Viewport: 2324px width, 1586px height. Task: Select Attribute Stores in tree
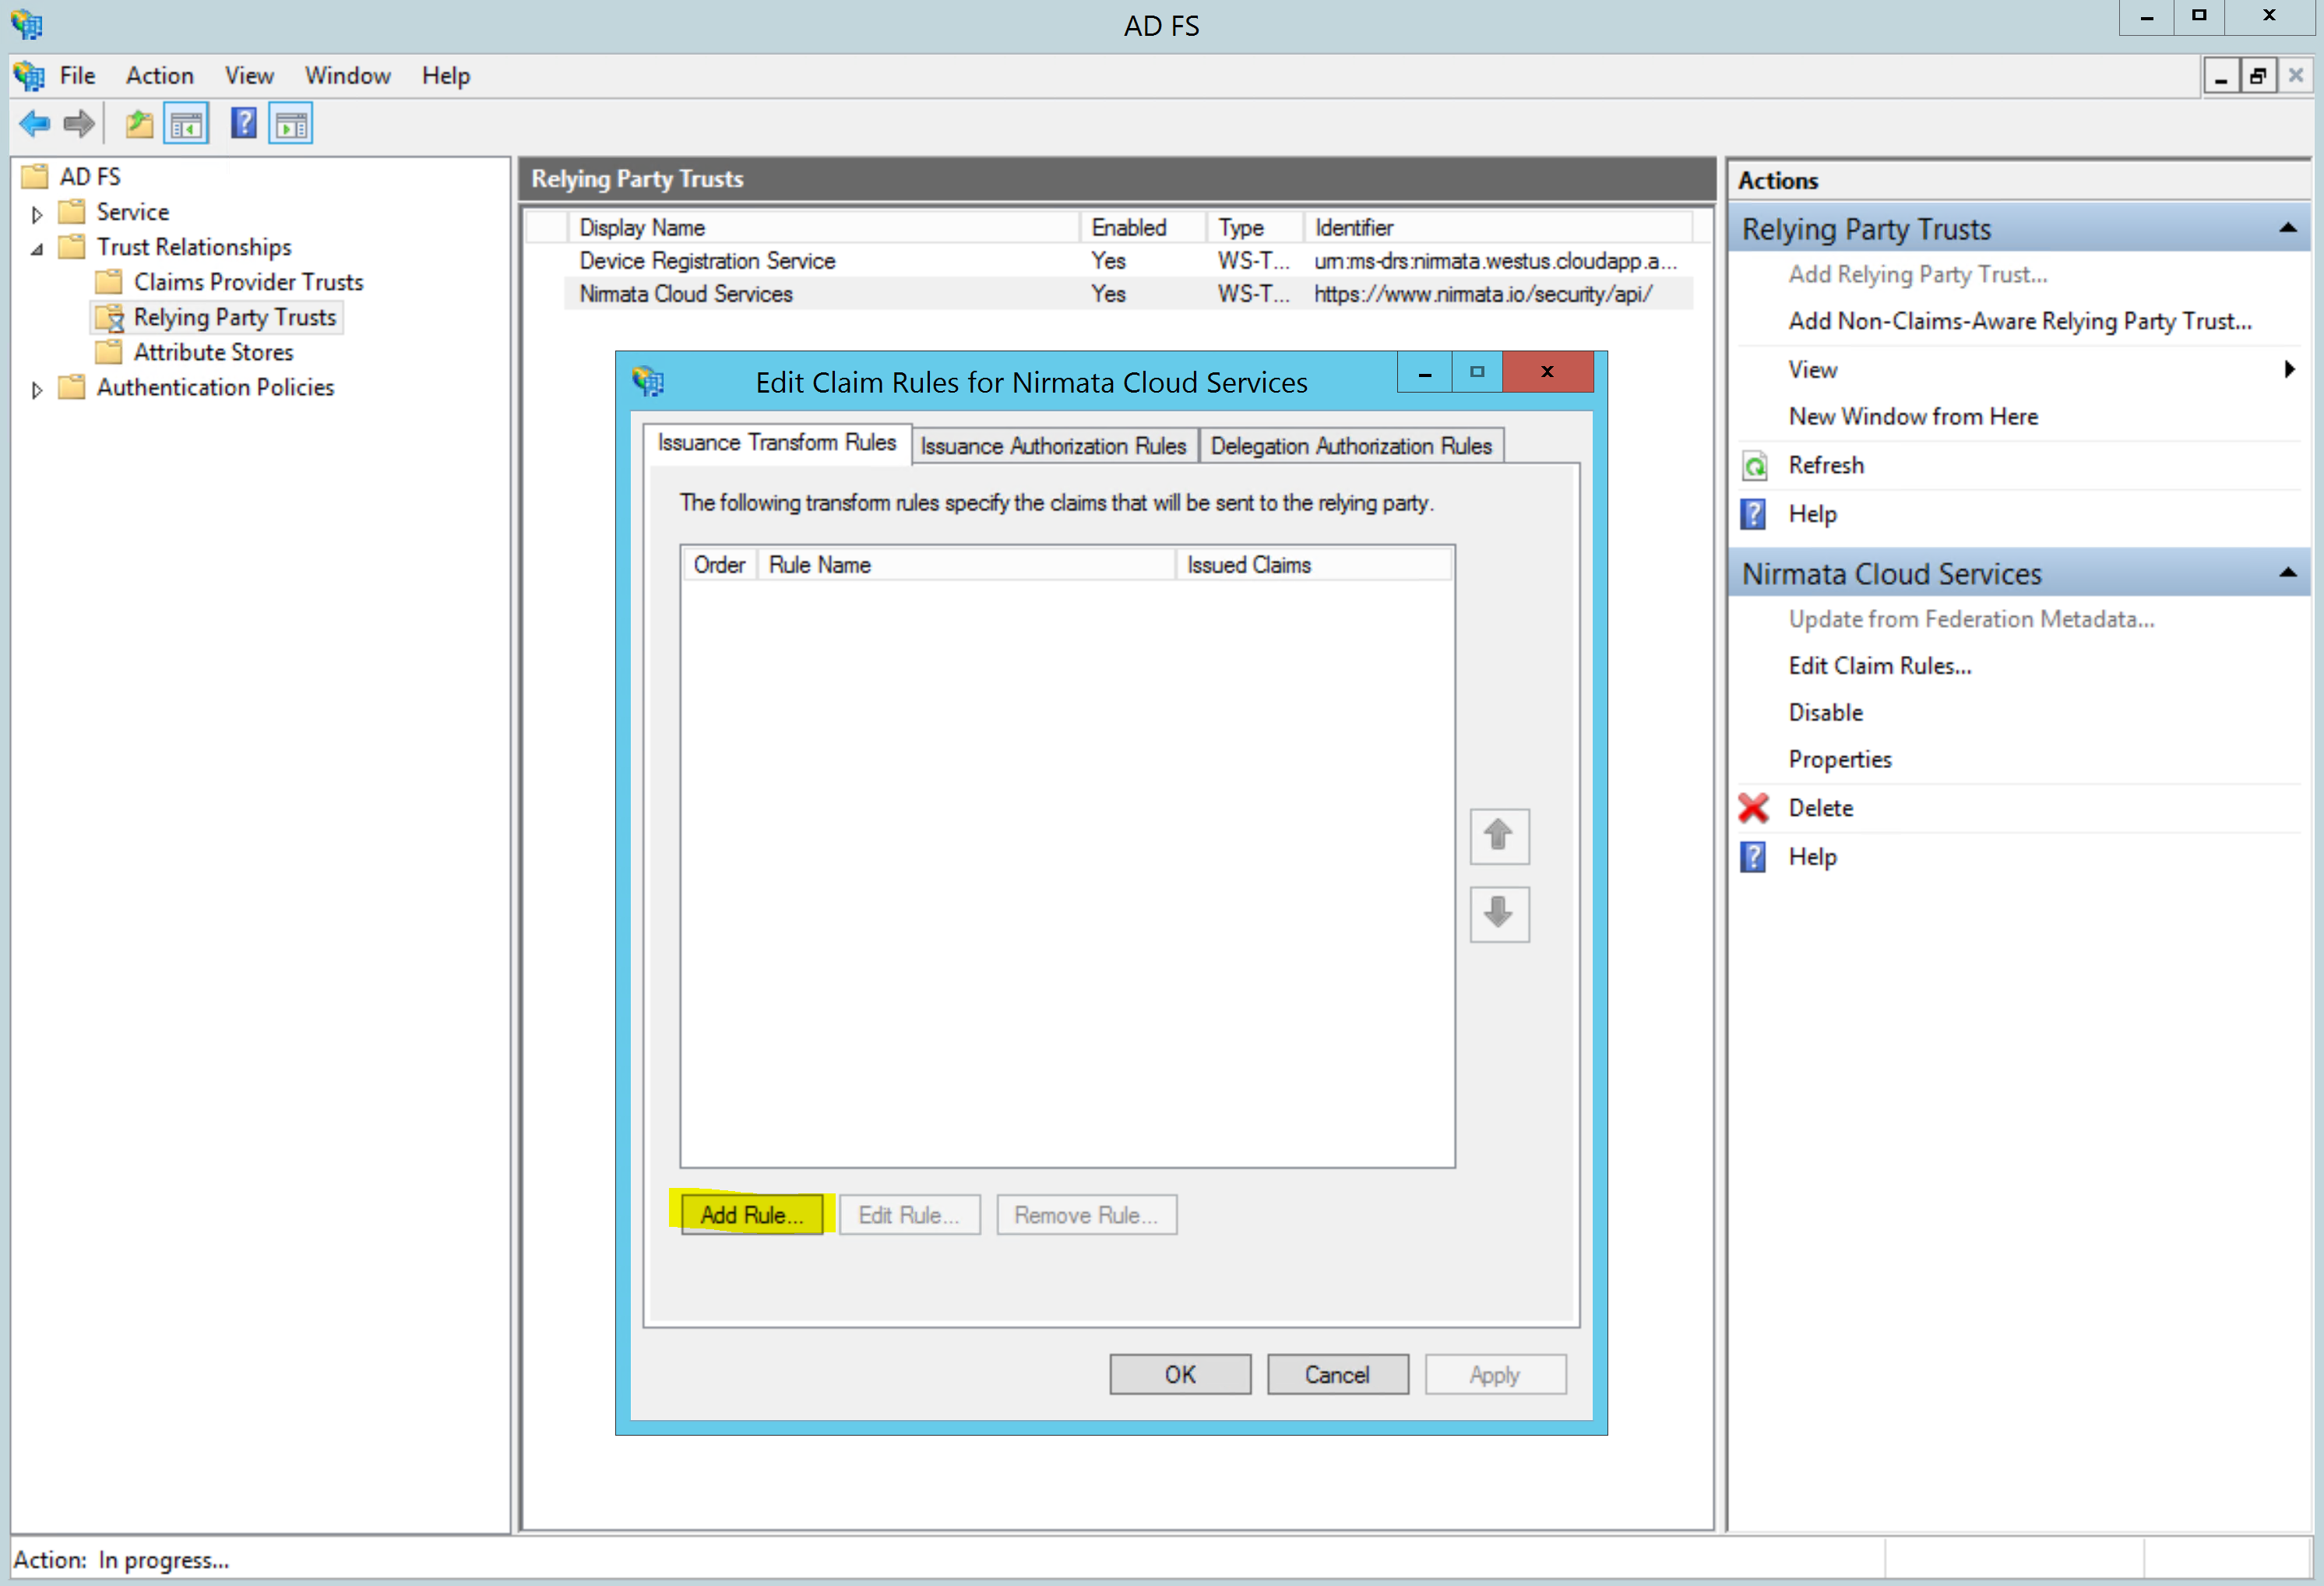click(x=213, y=352)
